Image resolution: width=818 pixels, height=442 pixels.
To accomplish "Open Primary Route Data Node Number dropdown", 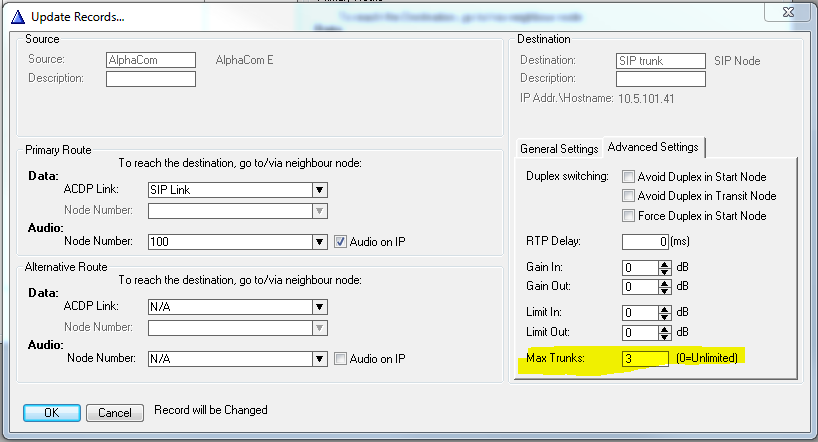I will click(320, 211).
